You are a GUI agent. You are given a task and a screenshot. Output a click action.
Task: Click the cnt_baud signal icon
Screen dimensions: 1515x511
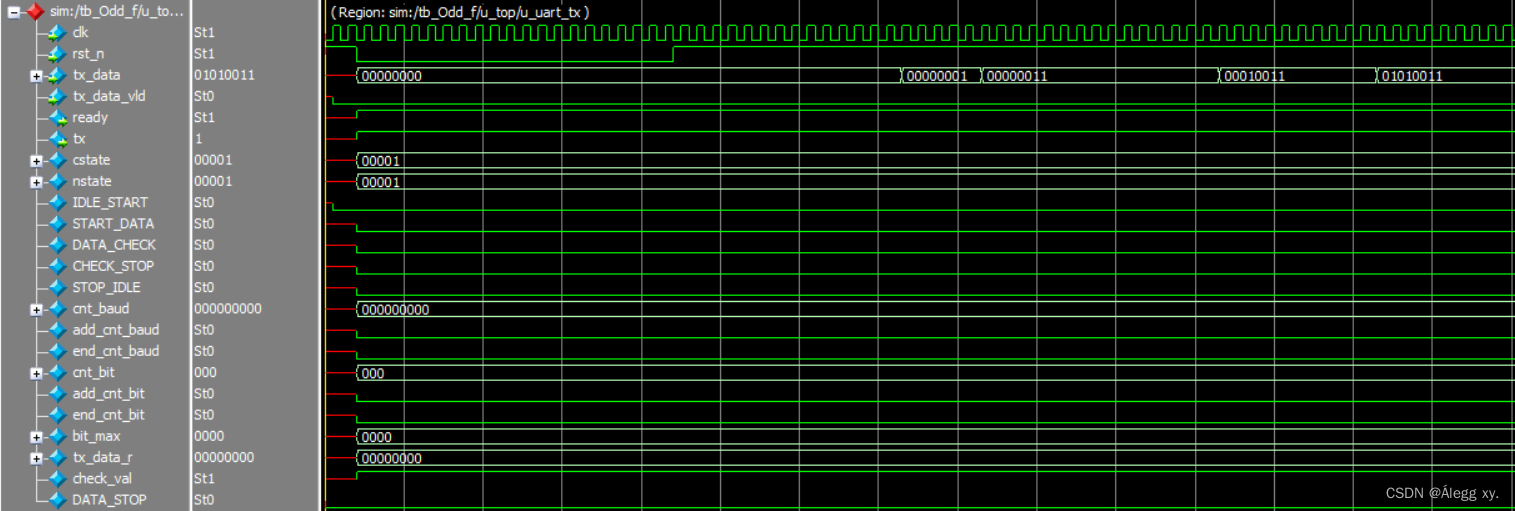(x=57, y=309)
